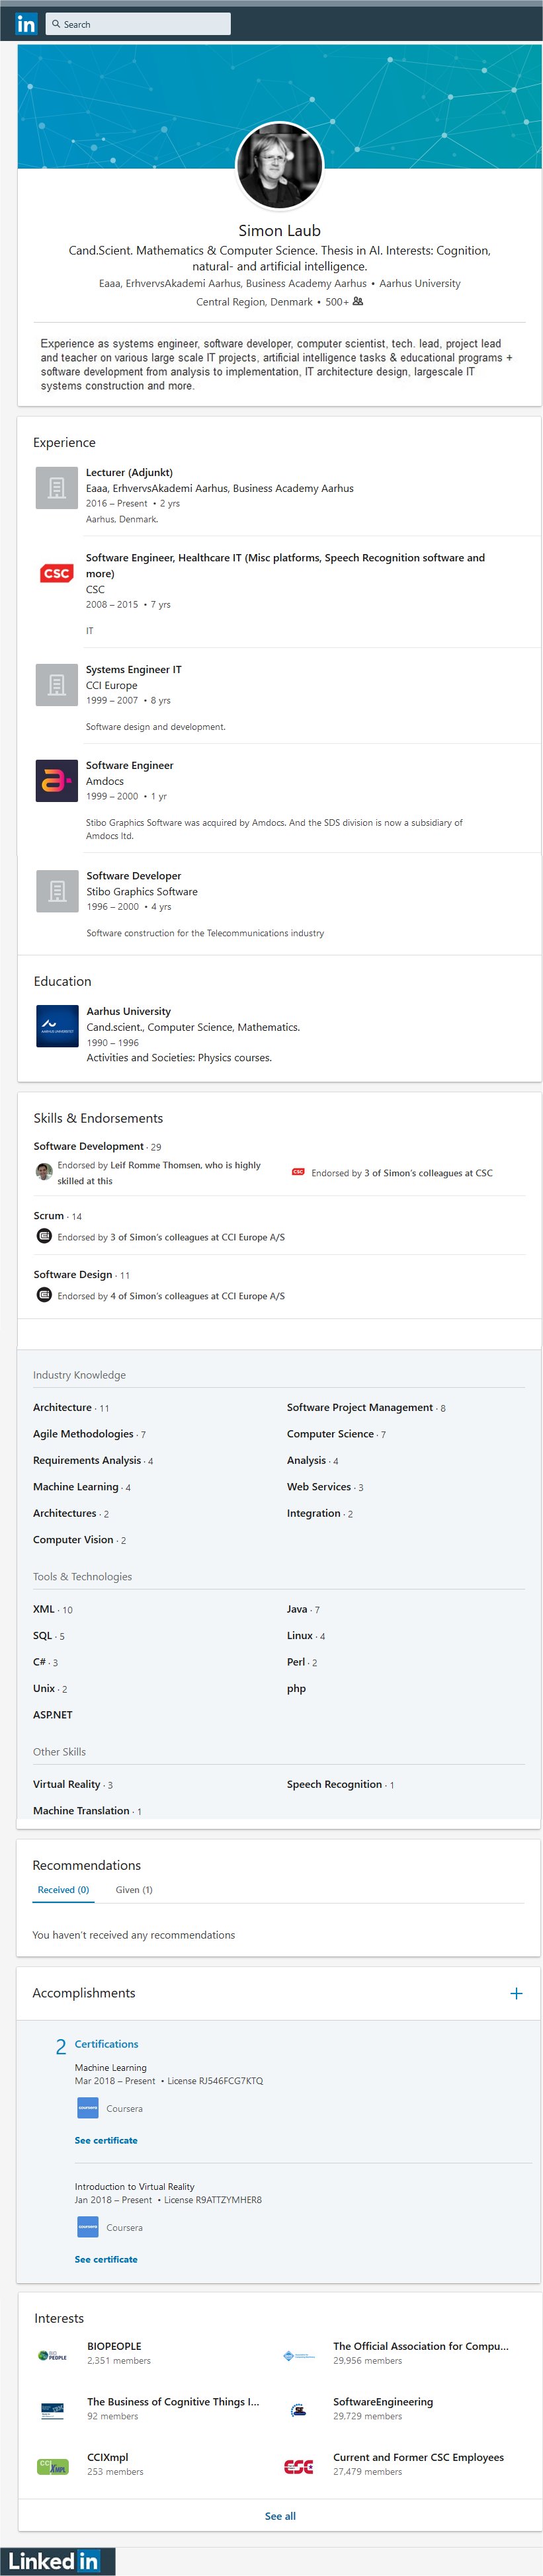Open the BIOPEOPLE group logo
This screenshot has height=2576, width=543.
(x=52, y=2355)
